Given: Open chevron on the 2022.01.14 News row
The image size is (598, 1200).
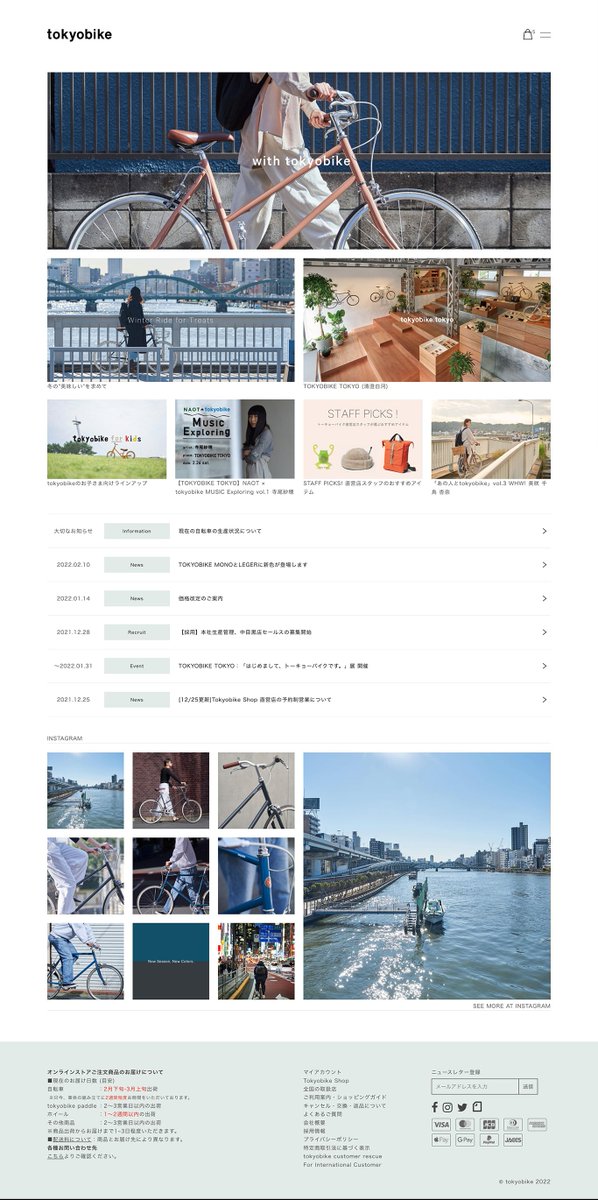Looking at the screenshot, I should [544, 598].
